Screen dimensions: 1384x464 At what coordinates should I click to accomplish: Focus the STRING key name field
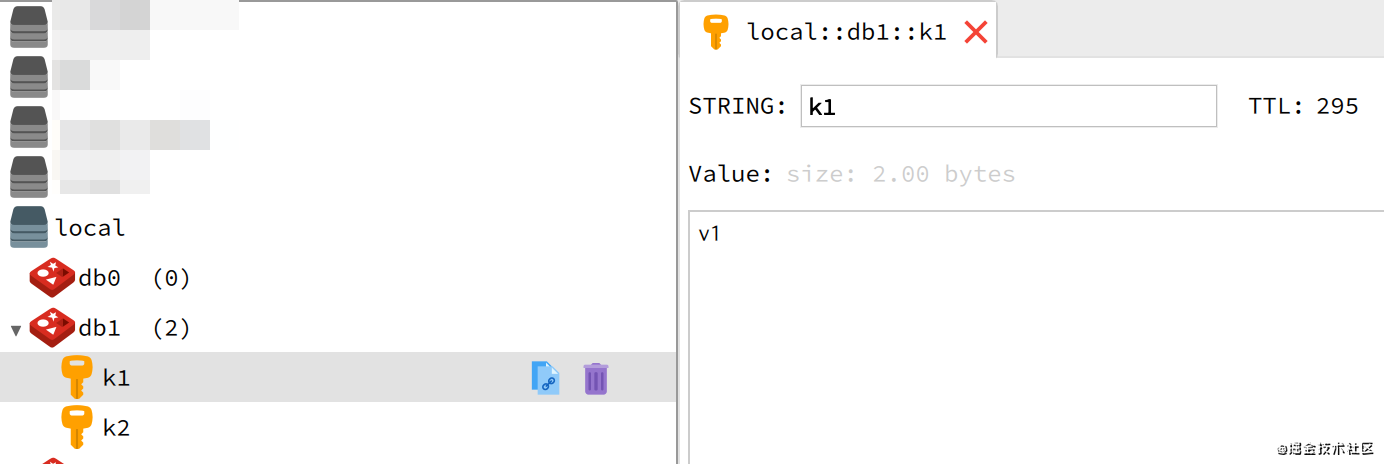coord(1008,106)
